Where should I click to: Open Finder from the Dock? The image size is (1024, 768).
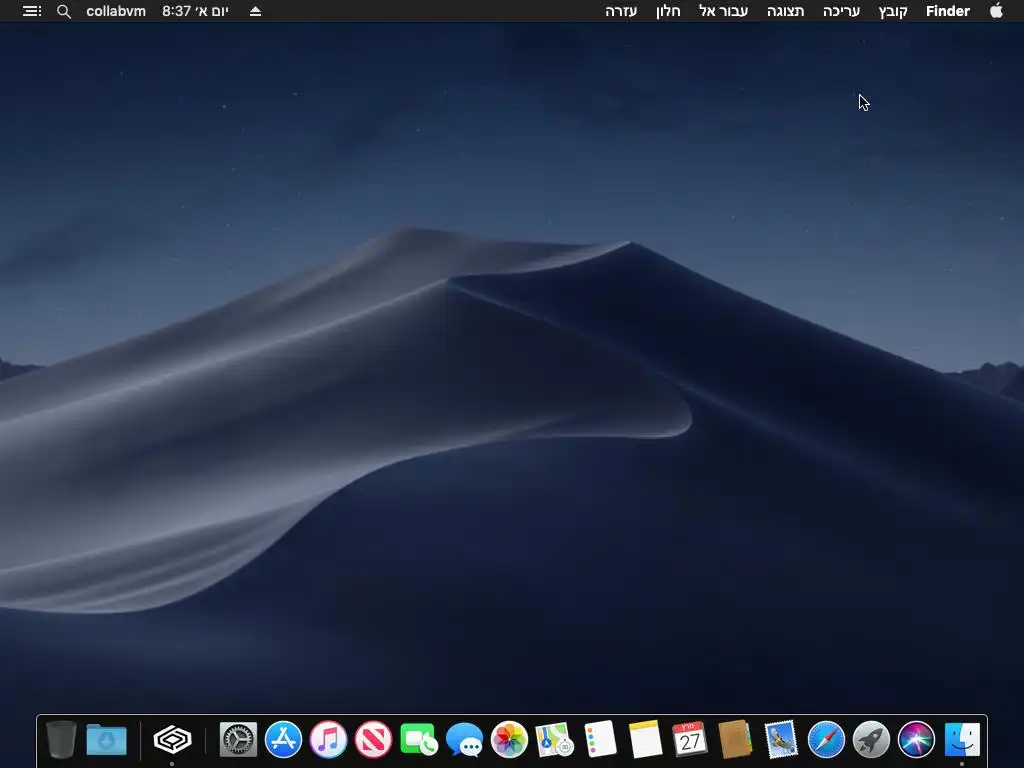(x=961, y=739)
